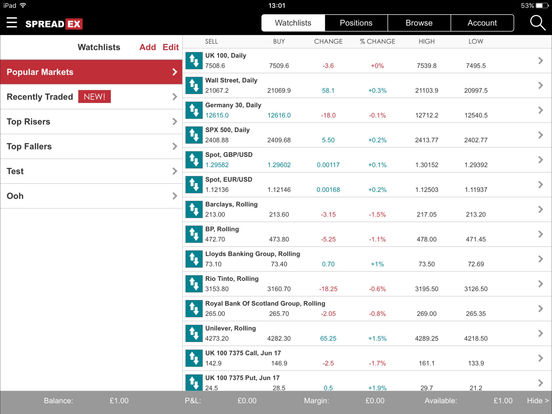
Task: Open the Recently Traded watchlist
Action: point(91,97)
